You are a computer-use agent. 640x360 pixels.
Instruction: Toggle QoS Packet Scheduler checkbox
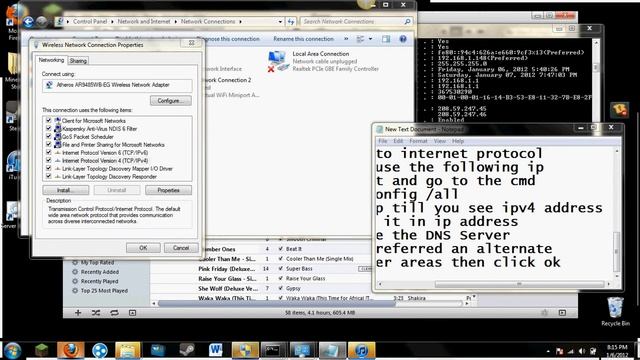[x=49, y=136]
